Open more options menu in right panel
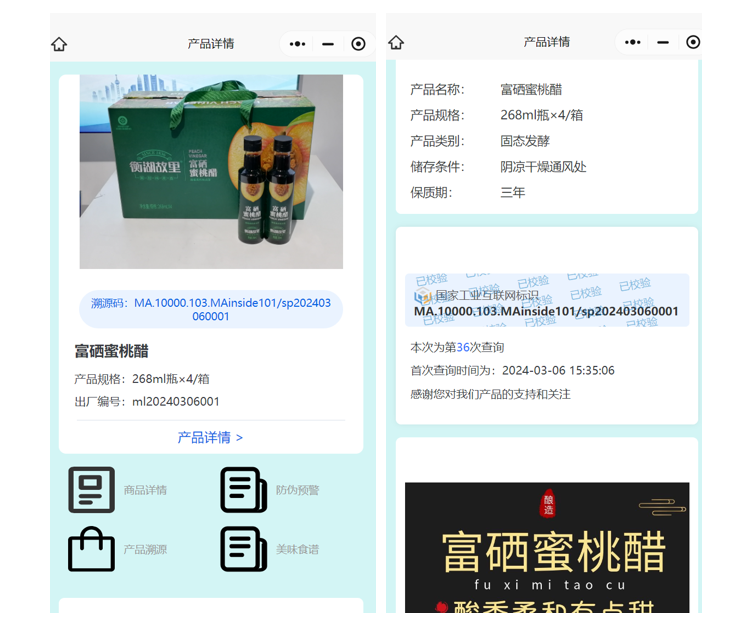This screenshot has width=750, height=624. 632,42
